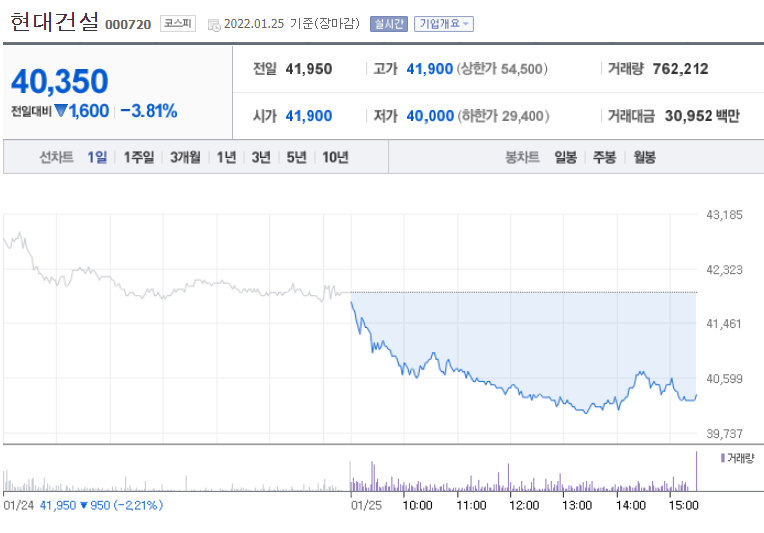Viewport: 764px width, 533px height.
Task: Click the 현대건설 stock name heading
Action: [55, 22]
